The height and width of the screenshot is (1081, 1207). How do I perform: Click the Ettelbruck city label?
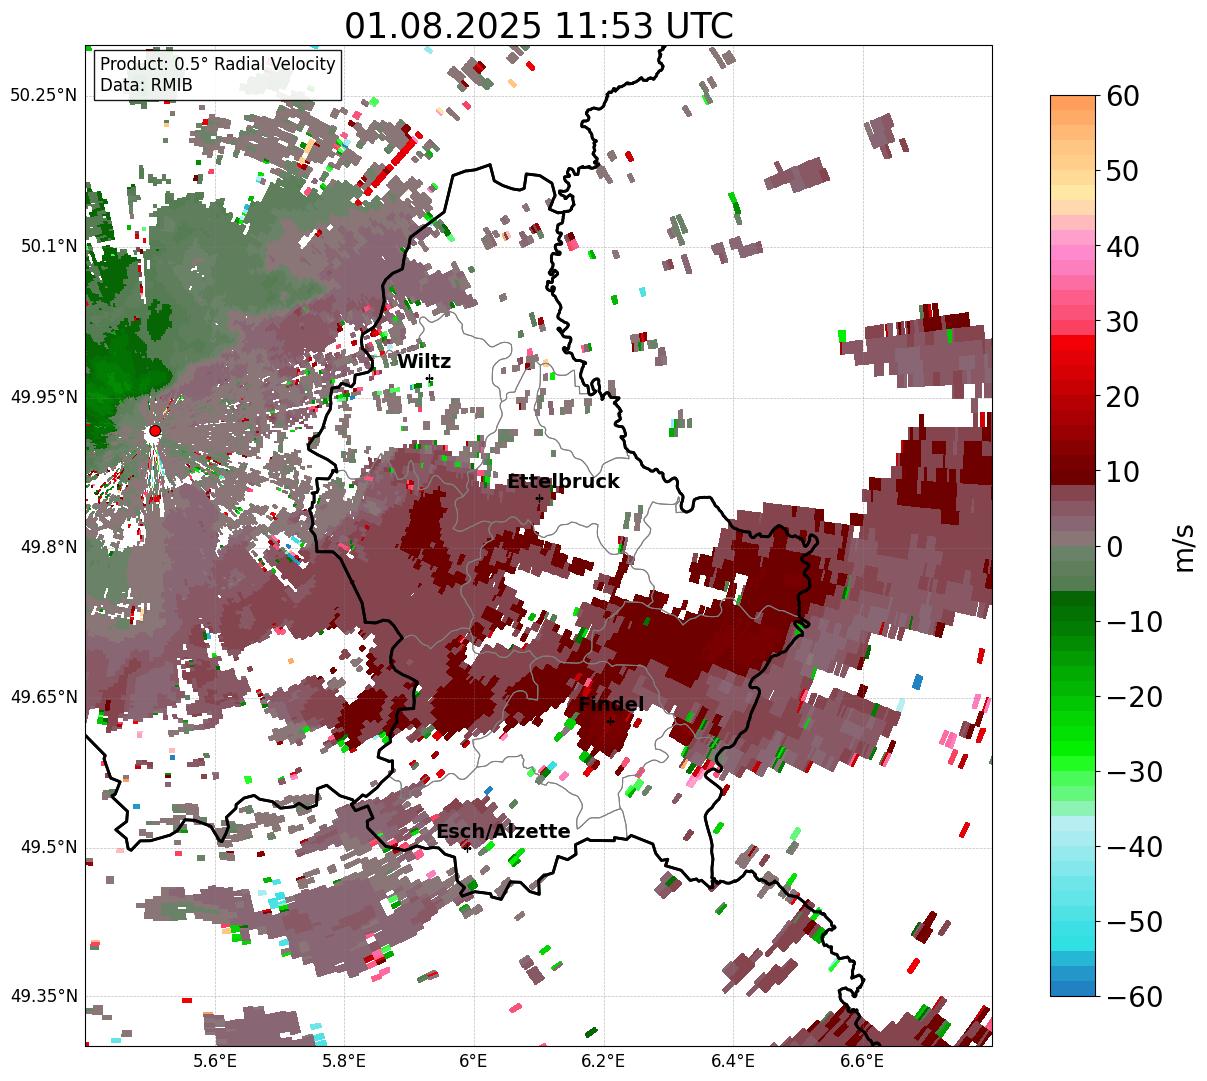coord(563,482)
